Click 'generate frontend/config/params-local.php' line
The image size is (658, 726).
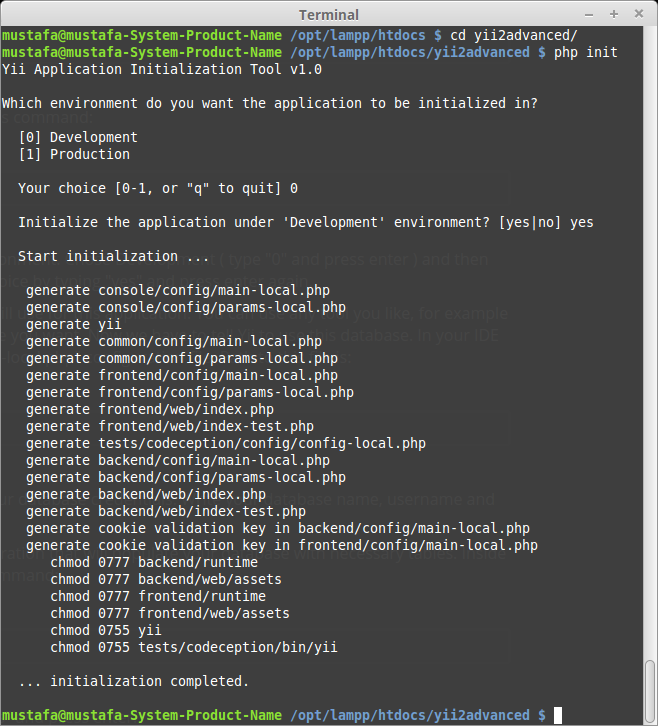[190, 392]
